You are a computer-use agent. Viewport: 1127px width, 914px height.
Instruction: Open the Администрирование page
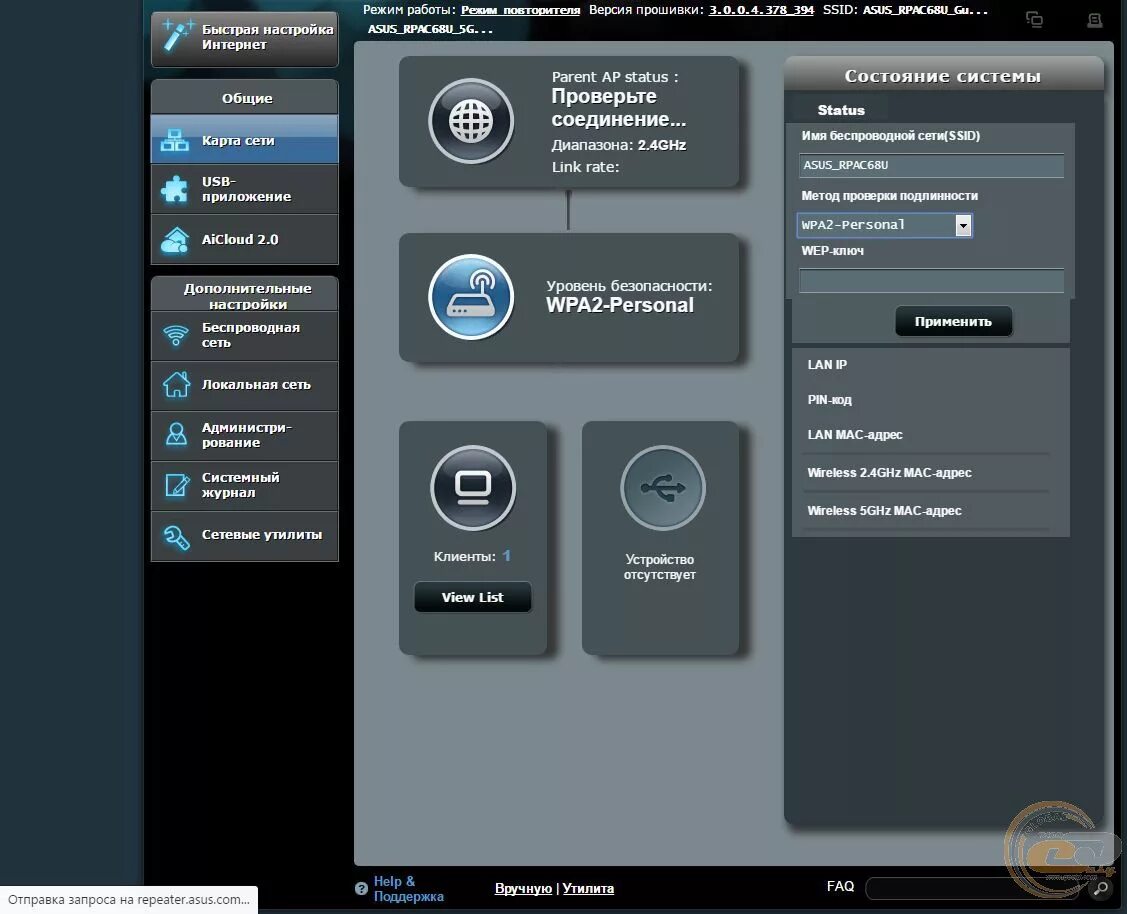coord(244,435)
